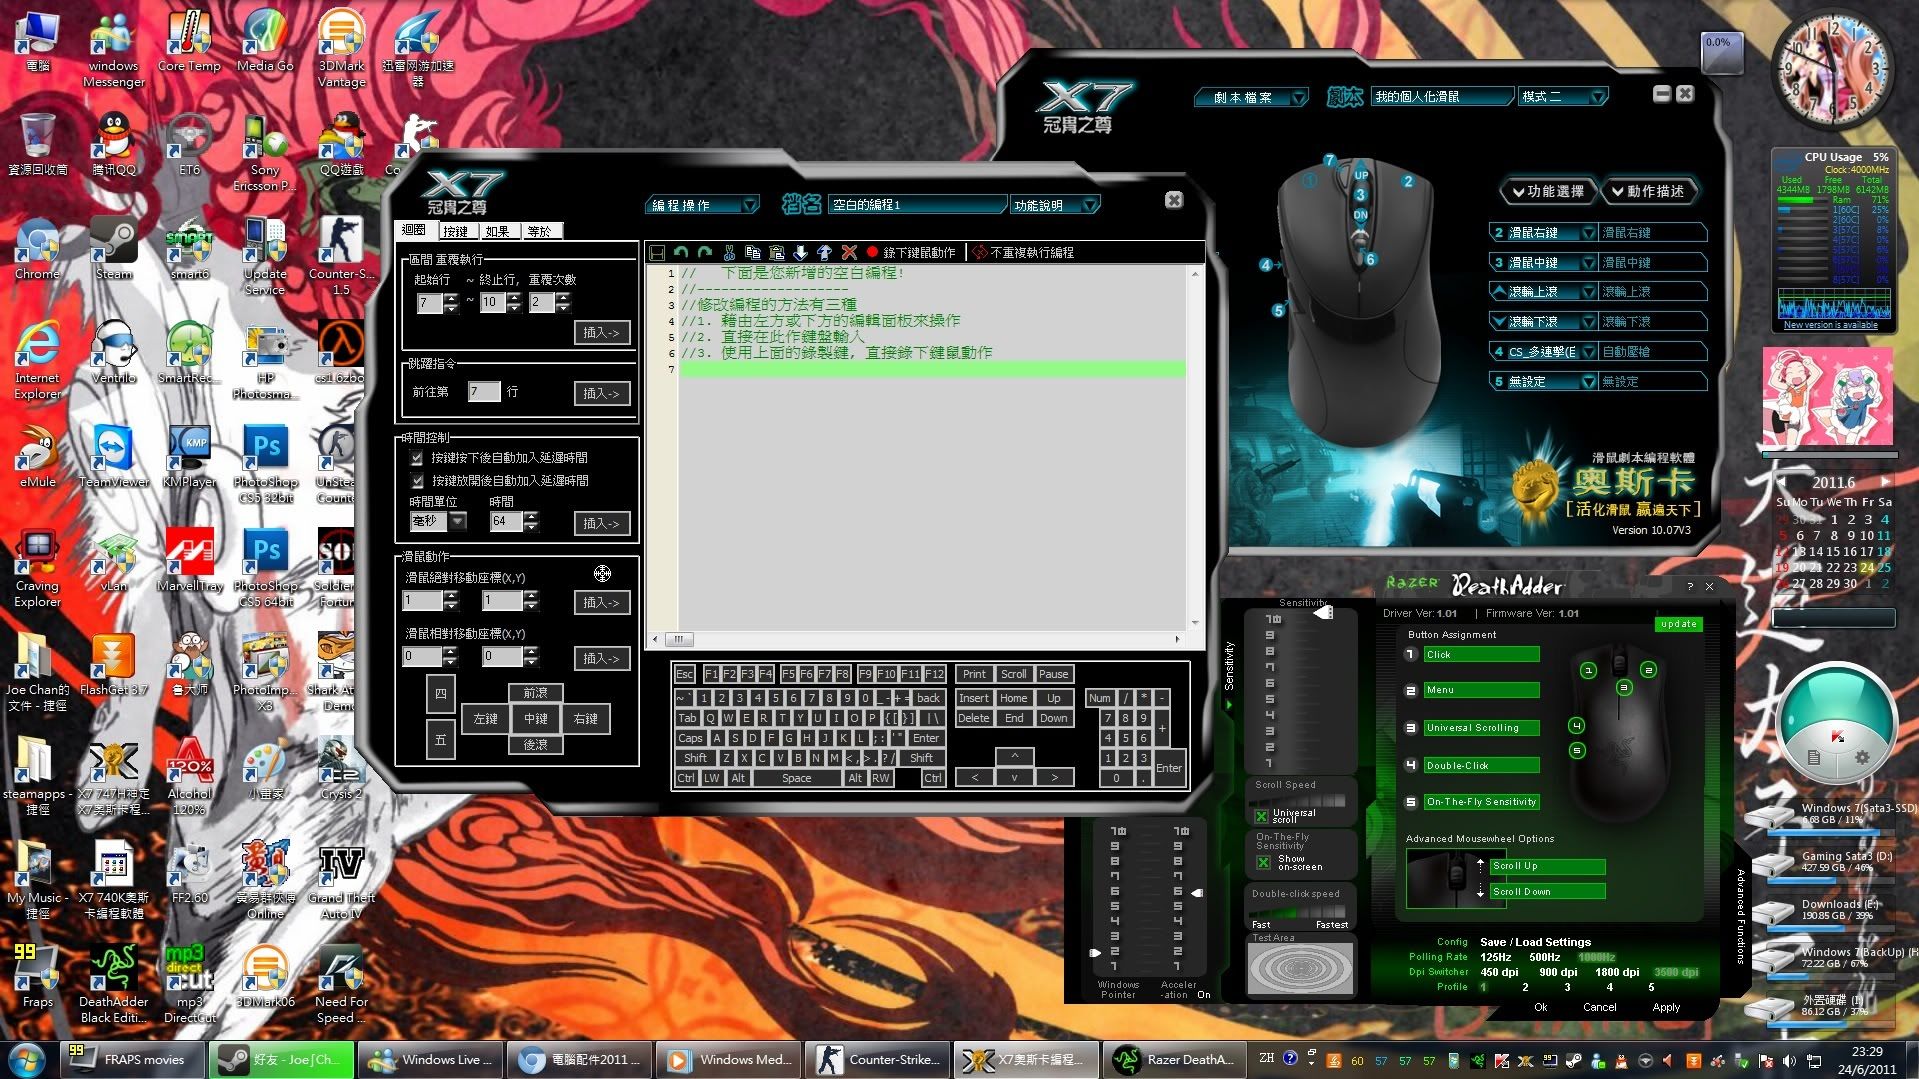Click the Razer Test Area pad
1919x1079 pixels.
click(1300, 967)
